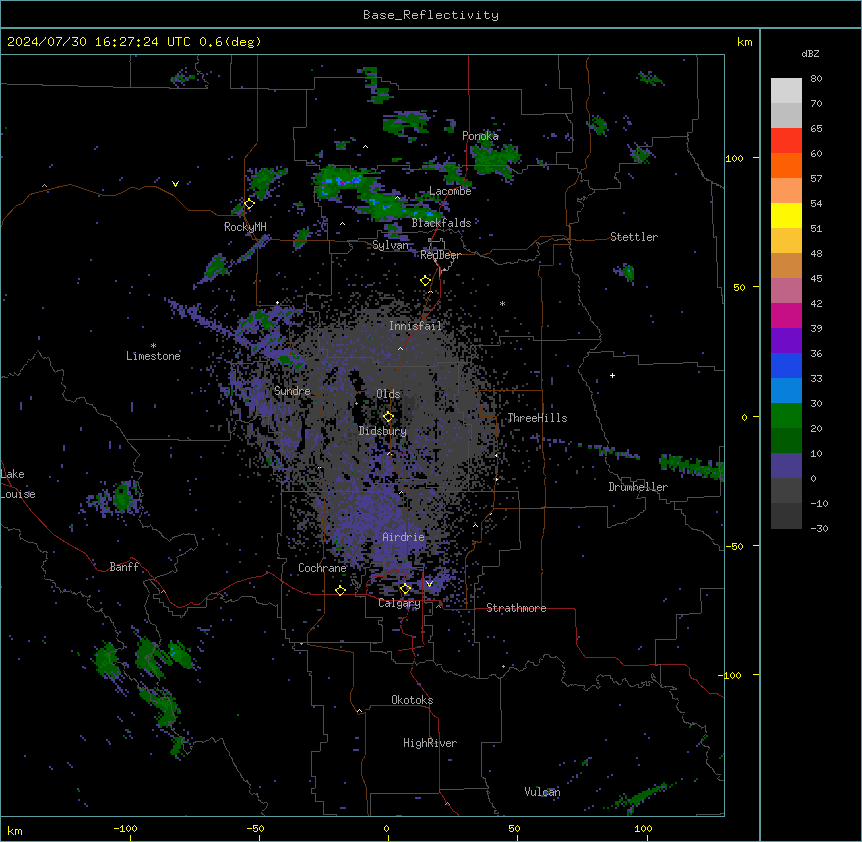Click the white caret marker just below Innisfail
The width and height of the screenshot is (862, 842).
tap(400, 348)
